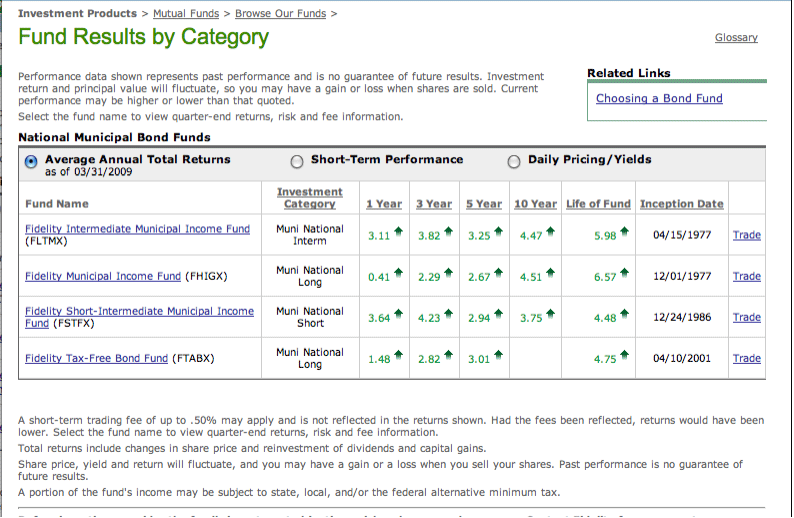
Task: Click up arrow beside FSTFX Life of Fund 4.48
Action: pyautogui.click(x=624, y=314)
